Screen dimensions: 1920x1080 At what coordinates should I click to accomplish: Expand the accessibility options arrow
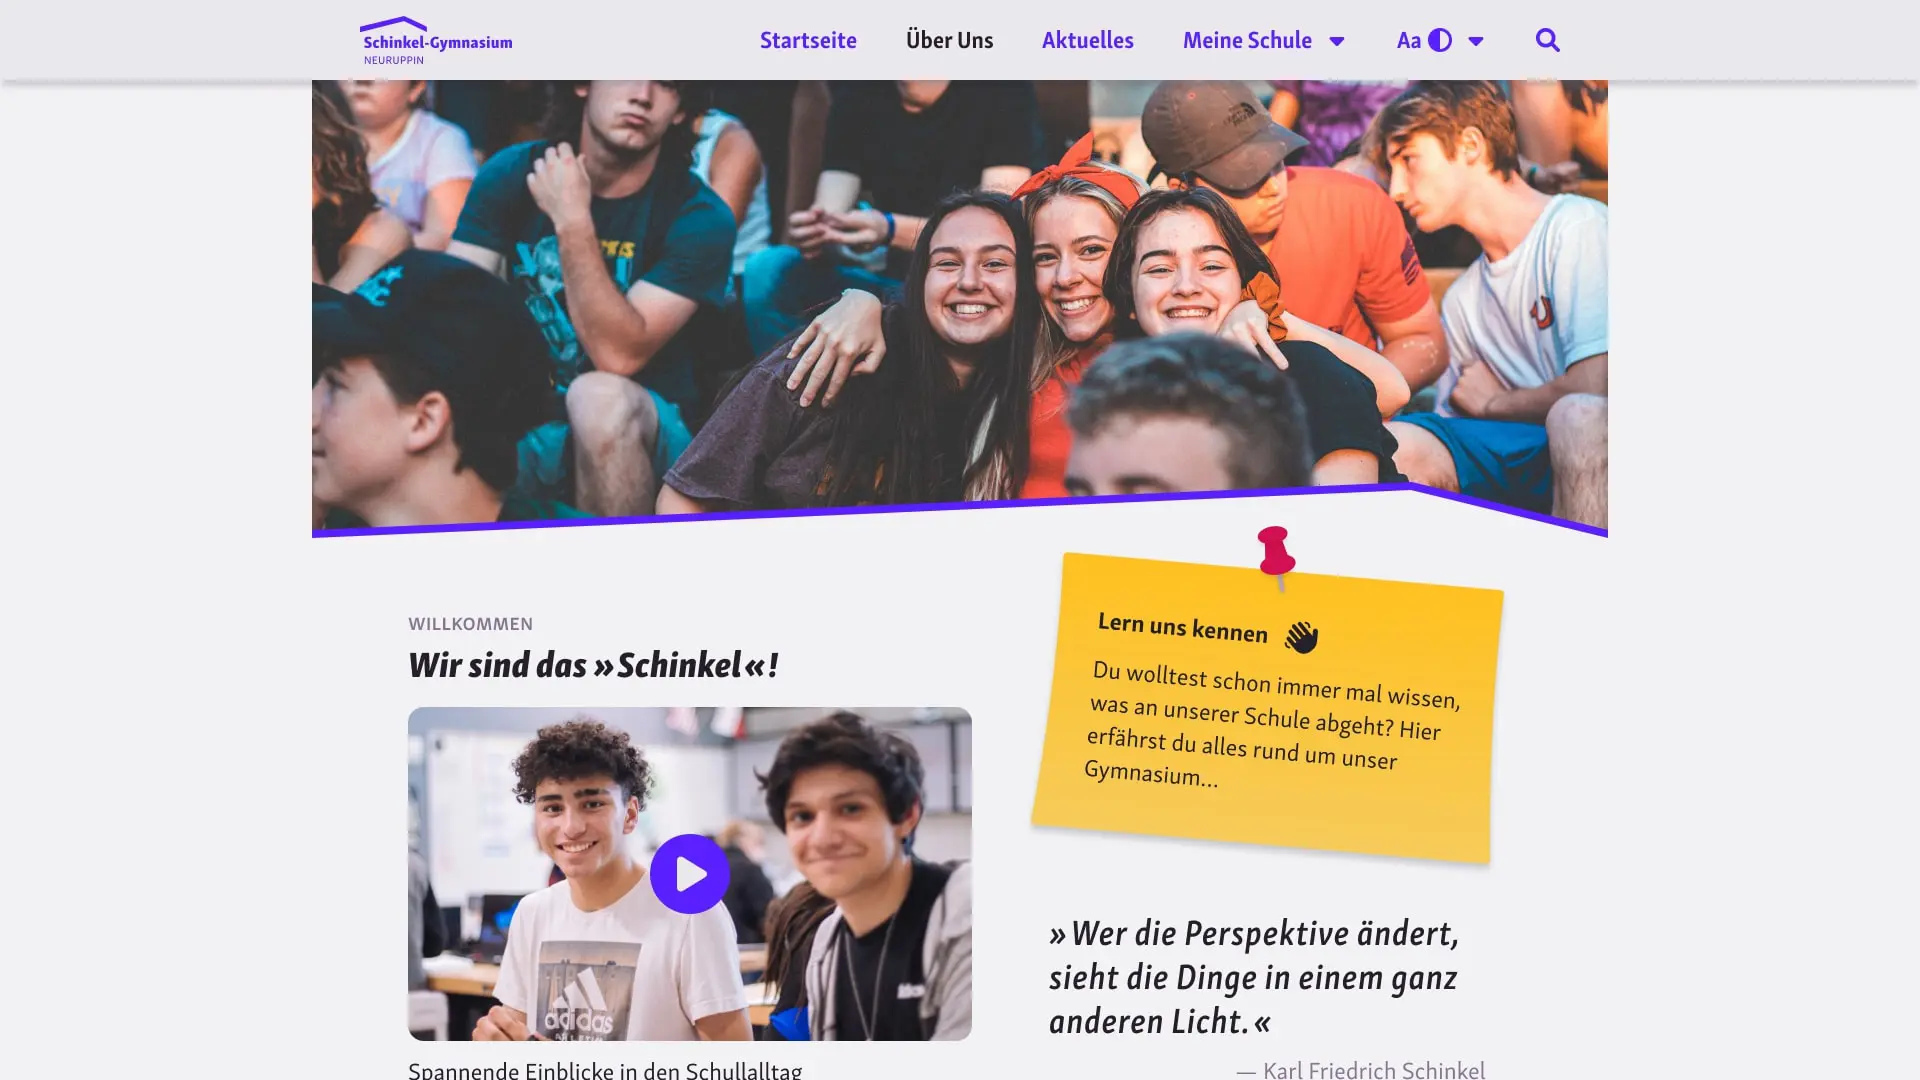point(1476,41)
